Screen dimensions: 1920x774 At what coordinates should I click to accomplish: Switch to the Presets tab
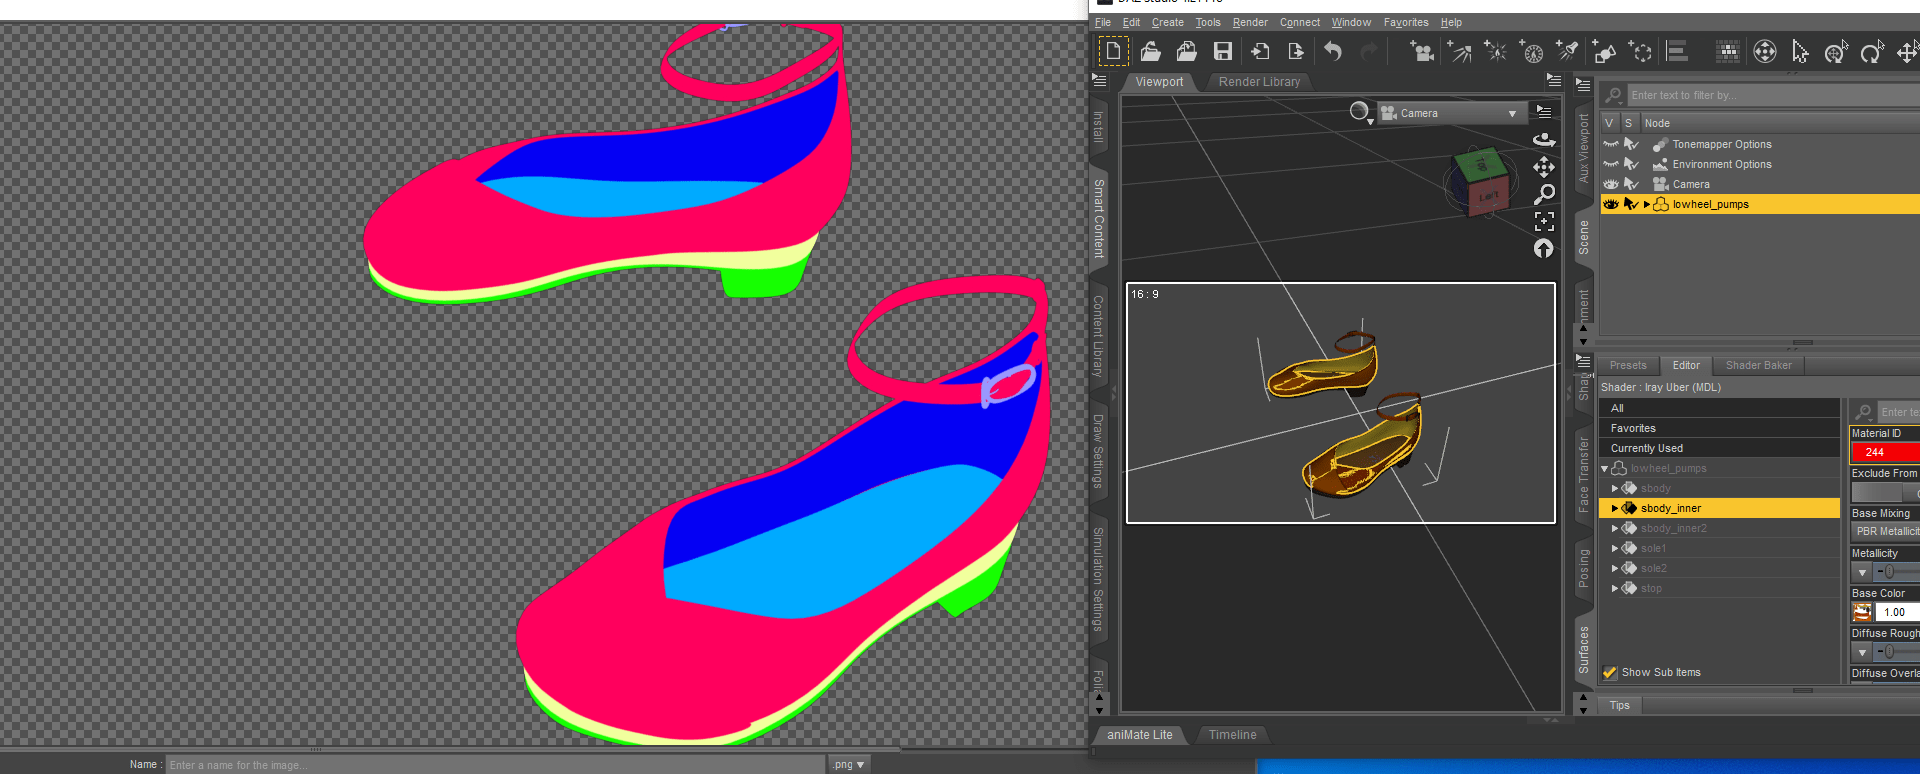[1628, 366]
